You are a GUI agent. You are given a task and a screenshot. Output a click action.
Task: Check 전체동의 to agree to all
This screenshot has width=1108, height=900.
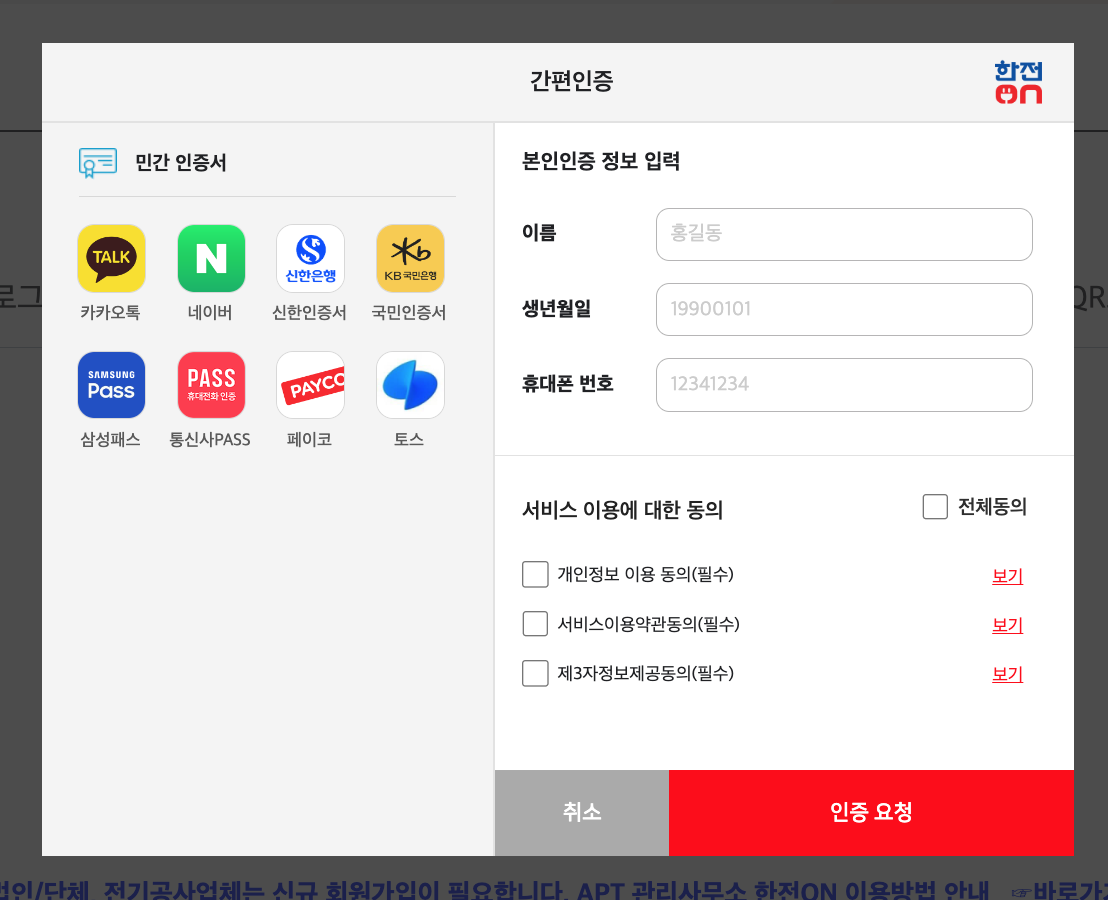point(935,507)
